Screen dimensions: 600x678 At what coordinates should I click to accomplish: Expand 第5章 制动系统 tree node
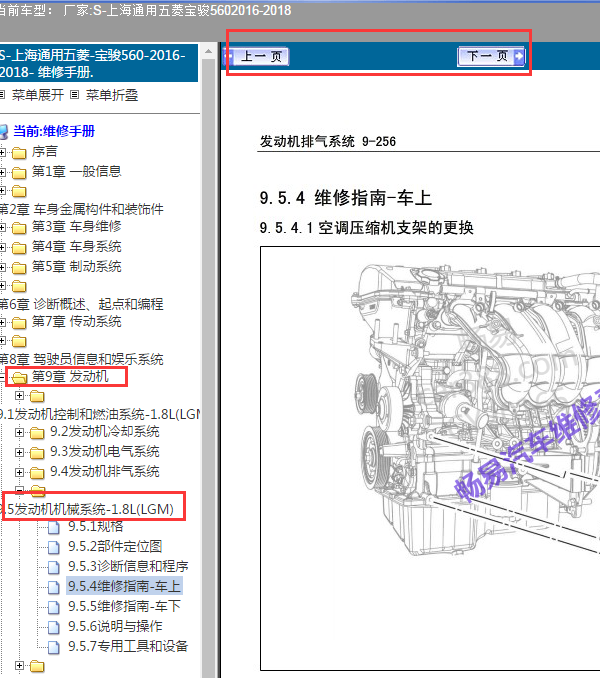tap(3, 267)
